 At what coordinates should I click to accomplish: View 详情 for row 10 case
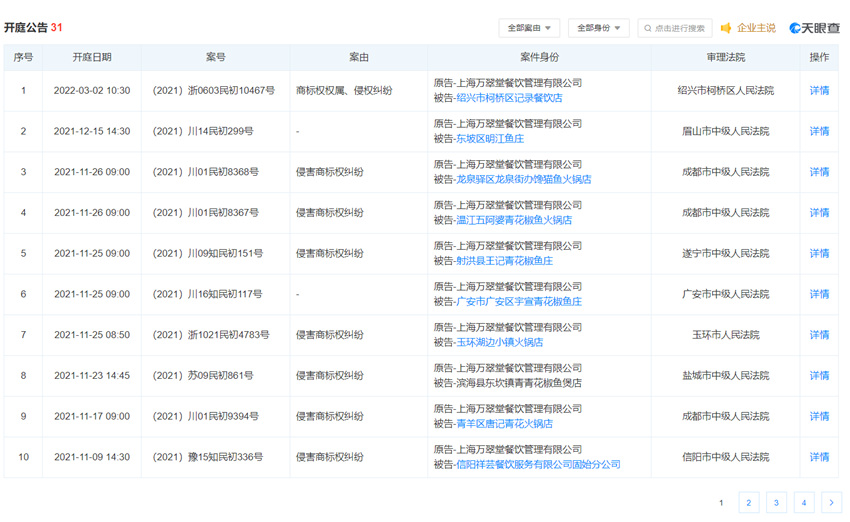click(x=819, y=457)
